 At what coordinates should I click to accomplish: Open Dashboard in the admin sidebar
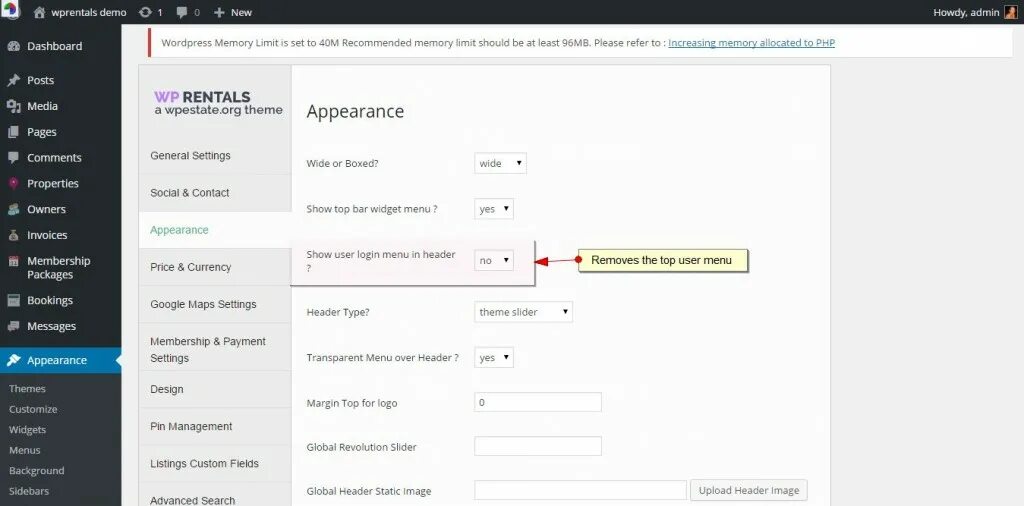point(60,46)
